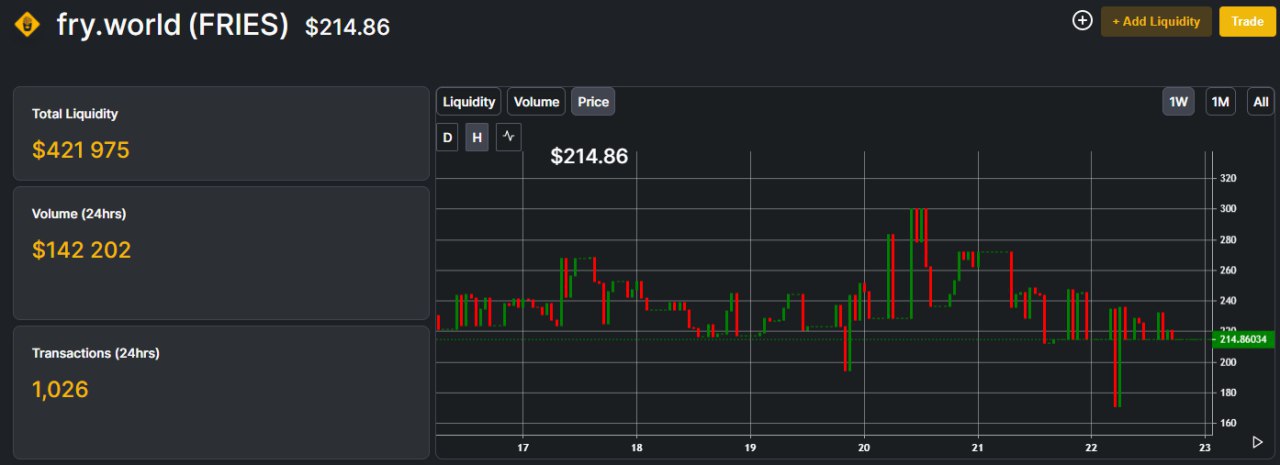Click the green 214.86034 price label

tap(1244, 340)
